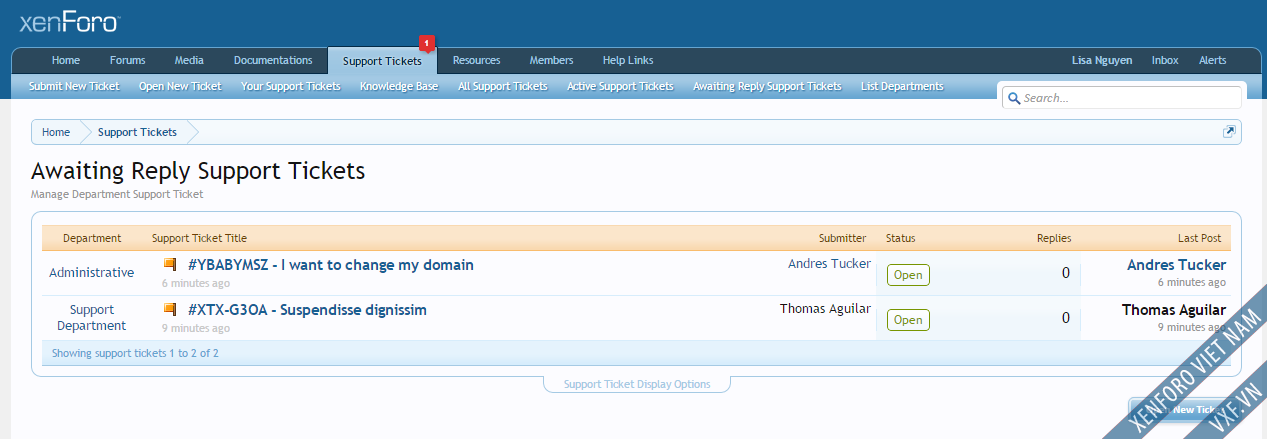View Alerts
This screenshot has width=1267, height=439.
pos(1213,60)
